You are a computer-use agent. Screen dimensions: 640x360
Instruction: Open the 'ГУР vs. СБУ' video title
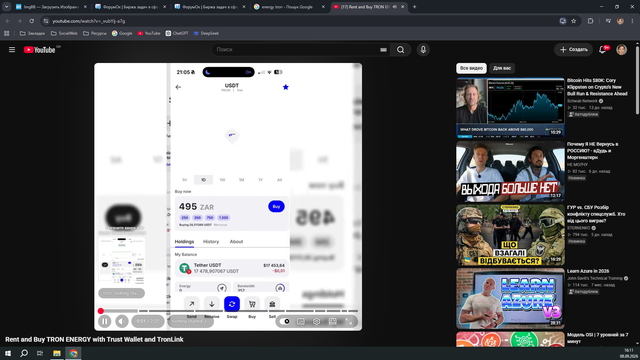tap(596, 214)
